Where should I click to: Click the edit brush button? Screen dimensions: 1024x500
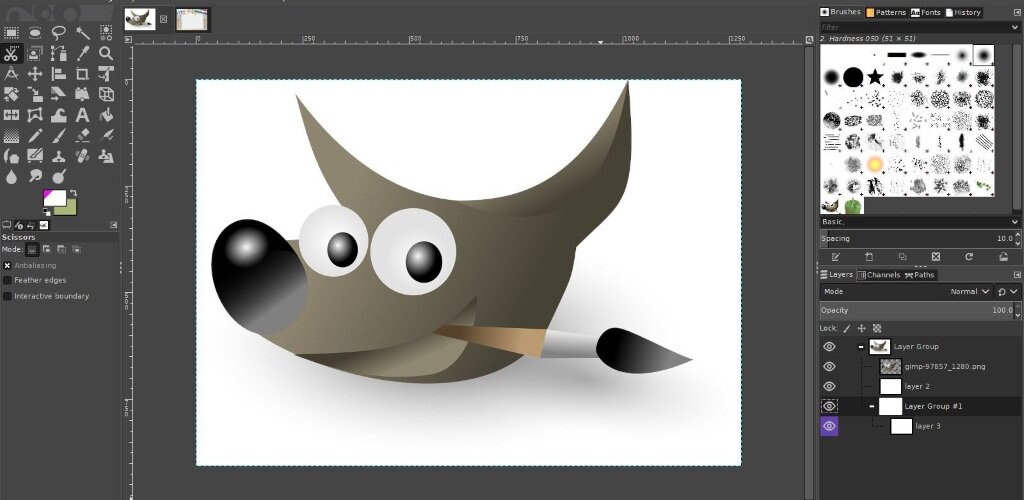point(836,257)
